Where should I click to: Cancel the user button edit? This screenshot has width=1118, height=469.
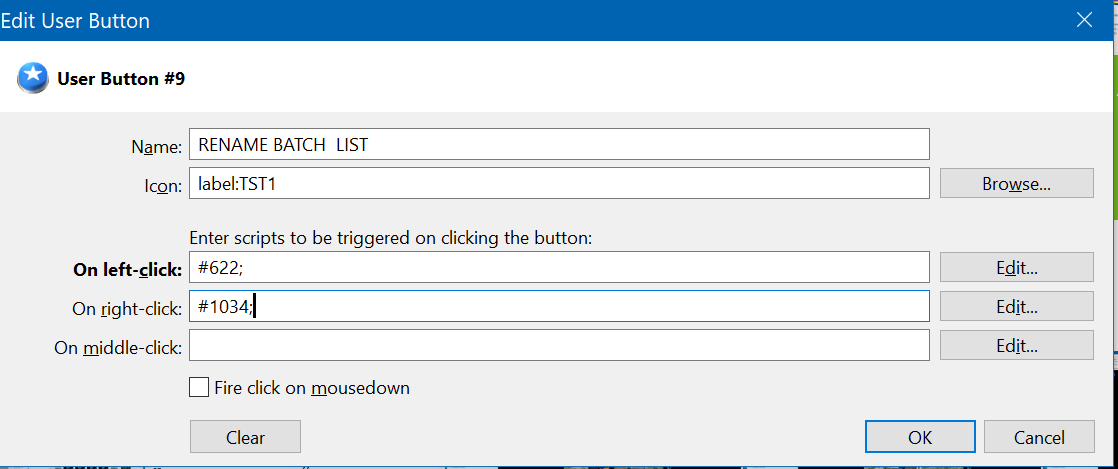(x=1038, y=437)
